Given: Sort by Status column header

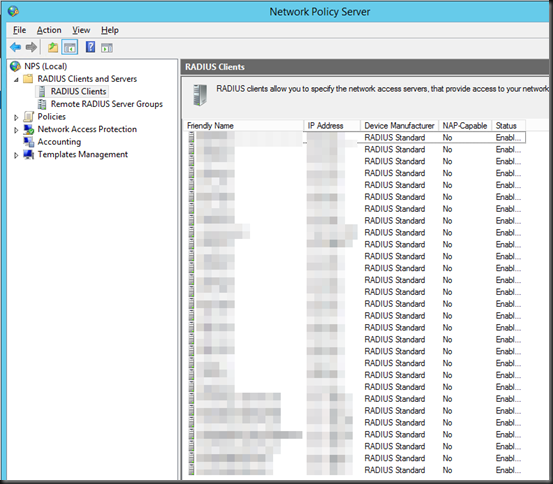Looking at the screenshot, I should click(509, 126).
